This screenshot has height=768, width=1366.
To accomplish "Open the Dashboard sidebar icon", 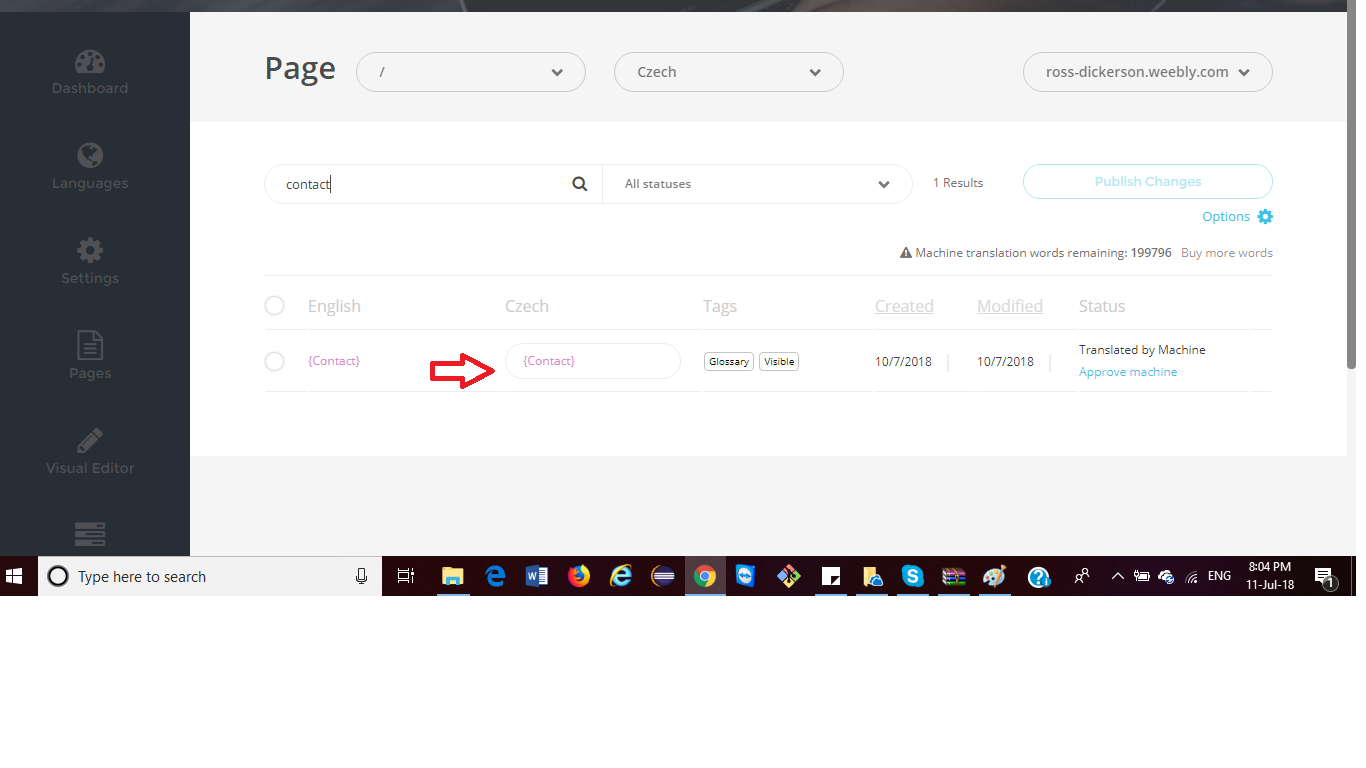I will 90,63.
